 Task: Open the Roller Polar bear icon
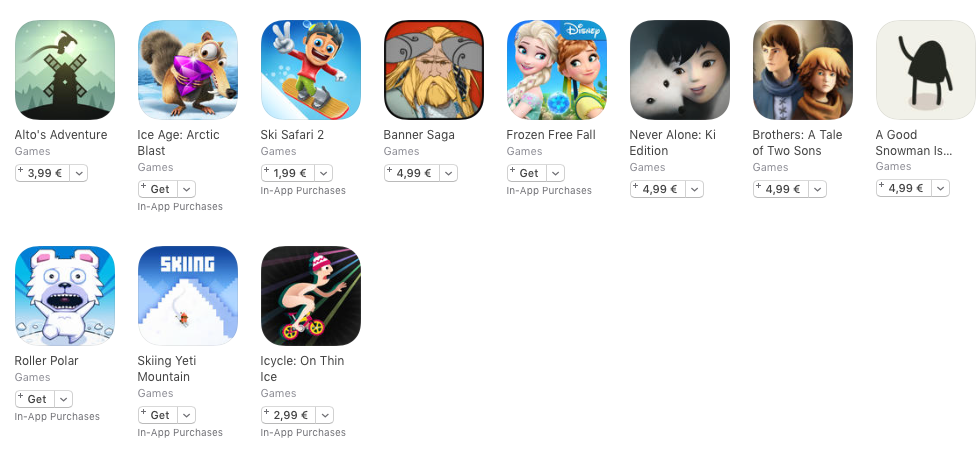pyautogui.click(x=64, y=296)
